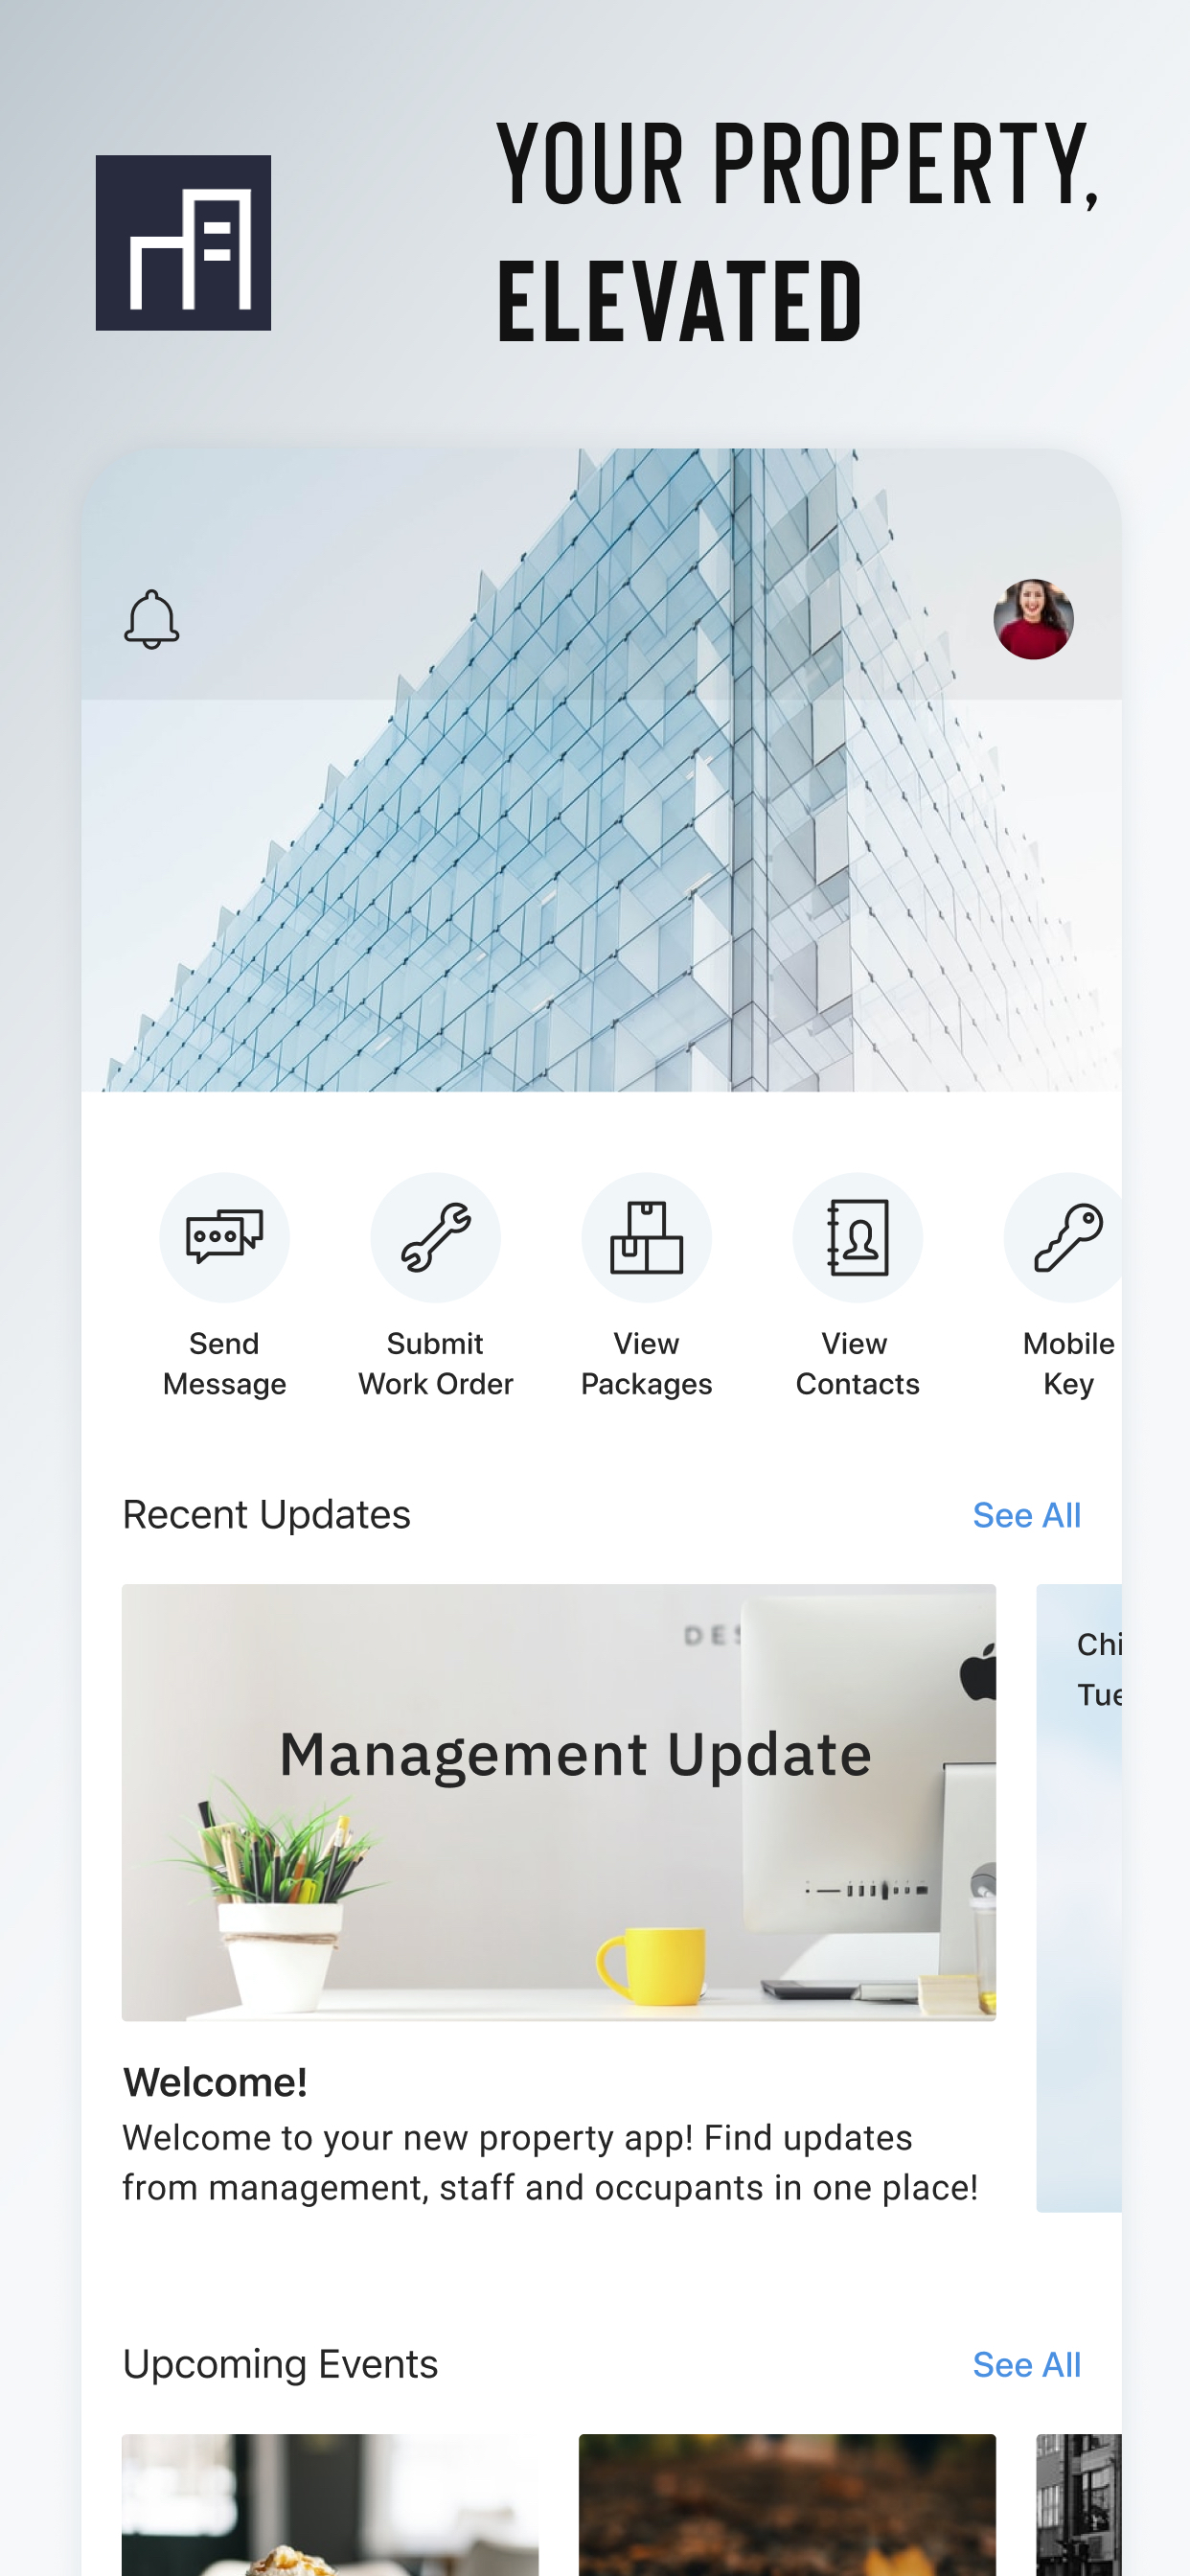The width and height of the screenshot is (1190, 2576).
Task: Select the Welcome! update title
Action: [215, 2082]
